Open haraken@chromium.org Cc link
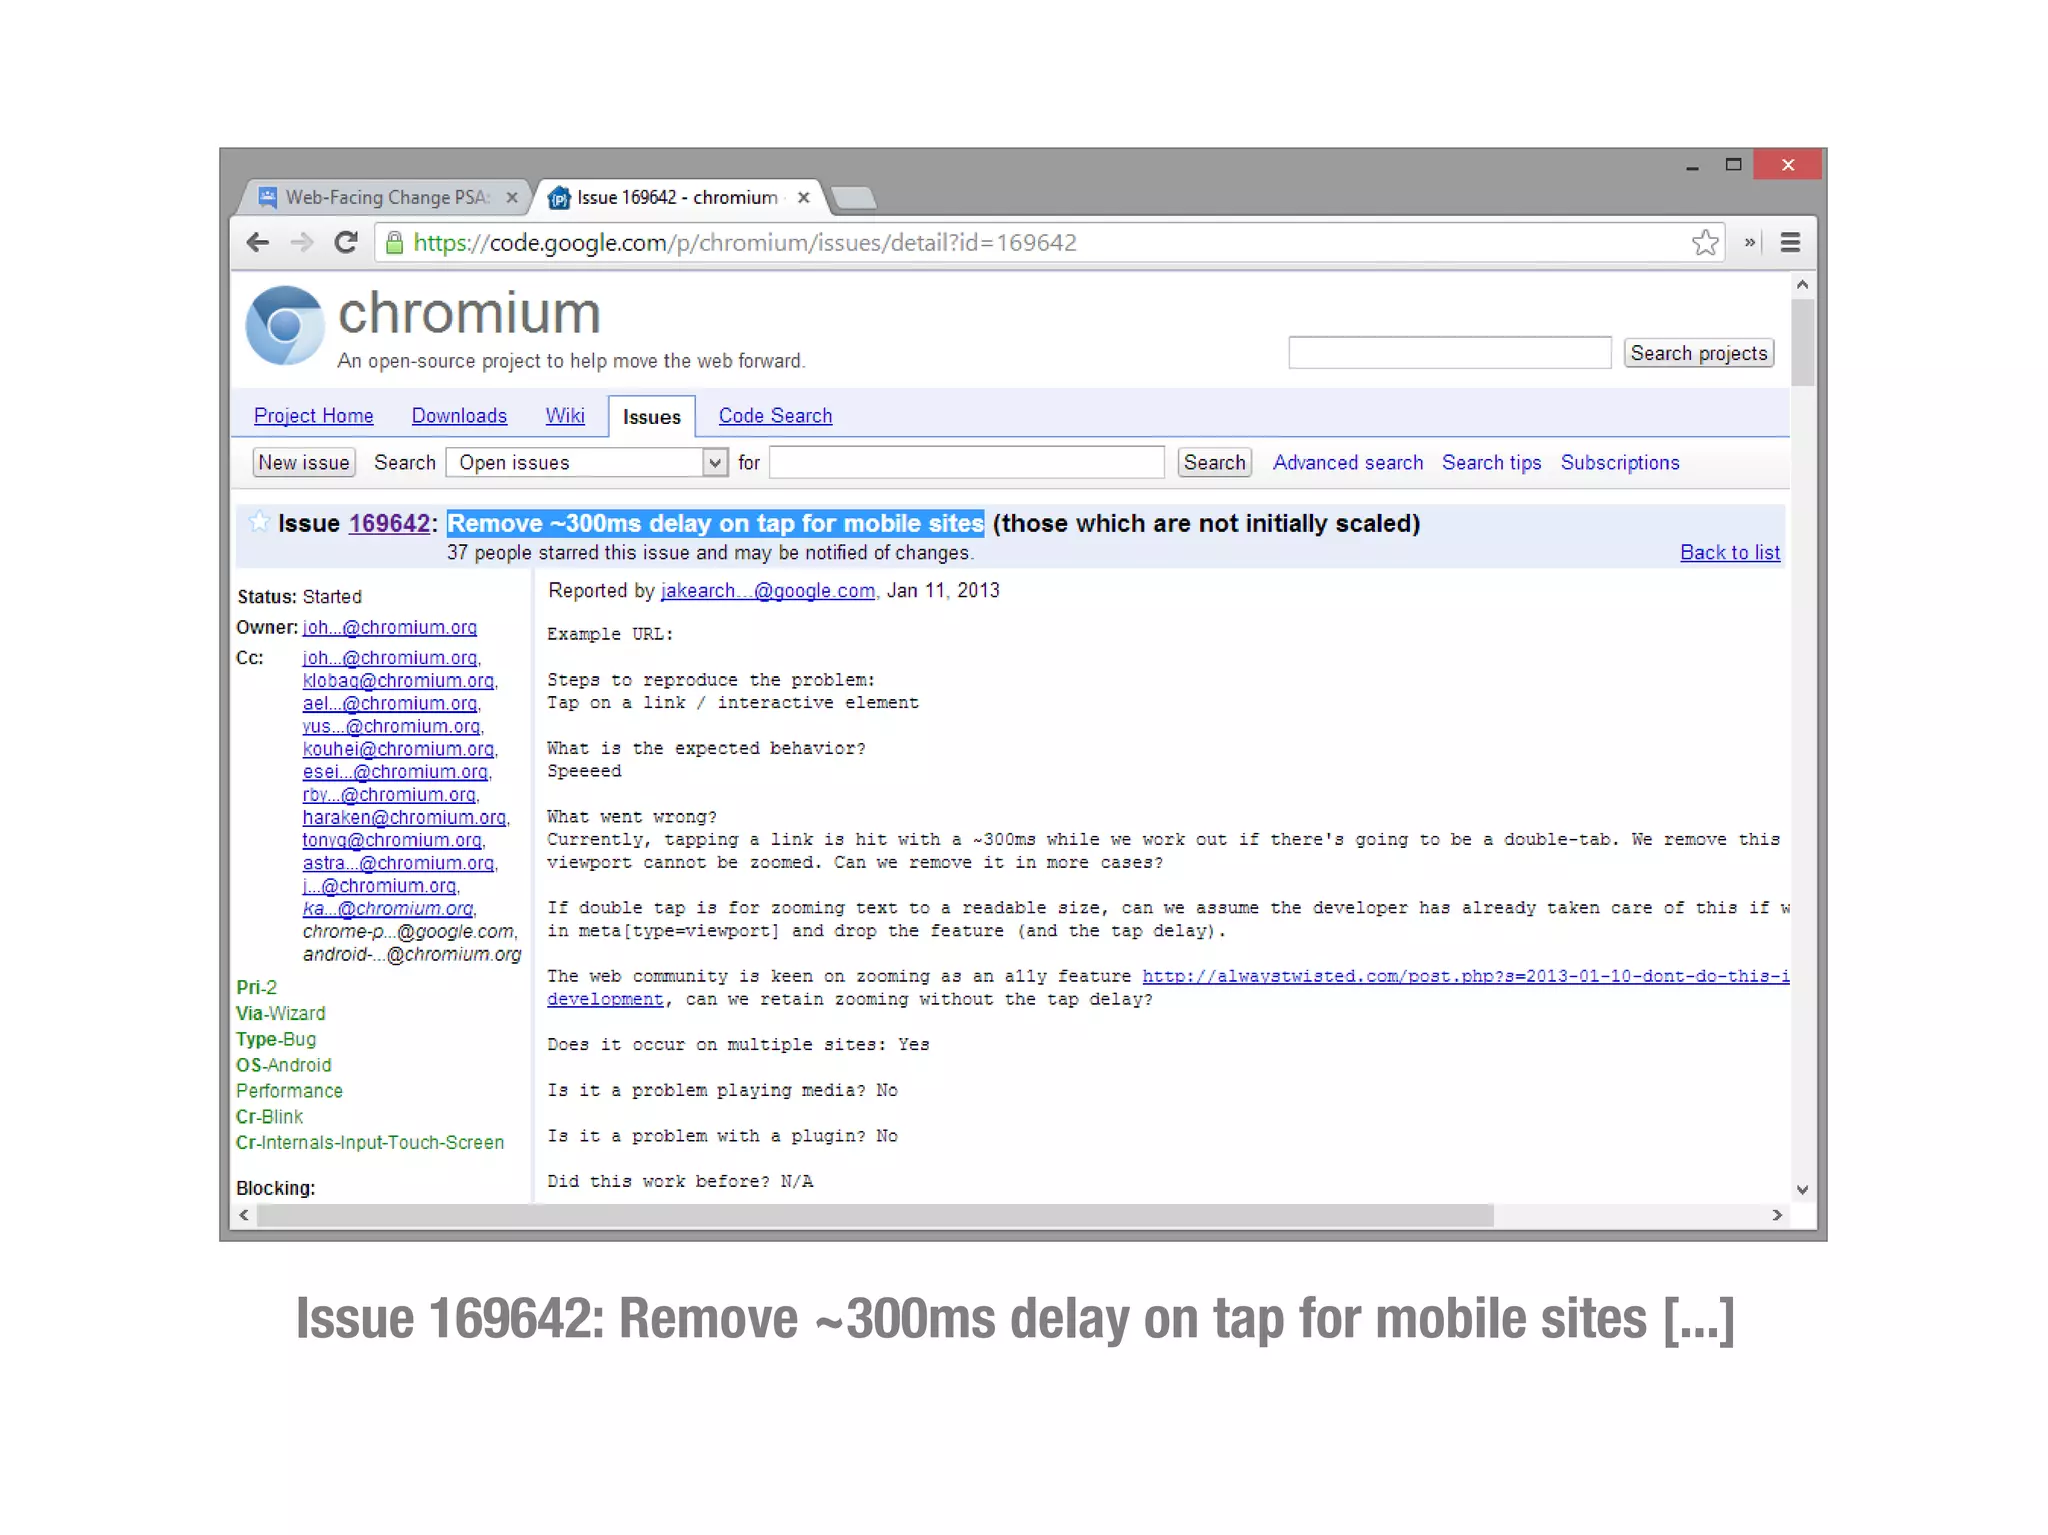Image resolution: width=2048 pixels, height=1535 pixels. pyautogui.click(x=405, y=817)
